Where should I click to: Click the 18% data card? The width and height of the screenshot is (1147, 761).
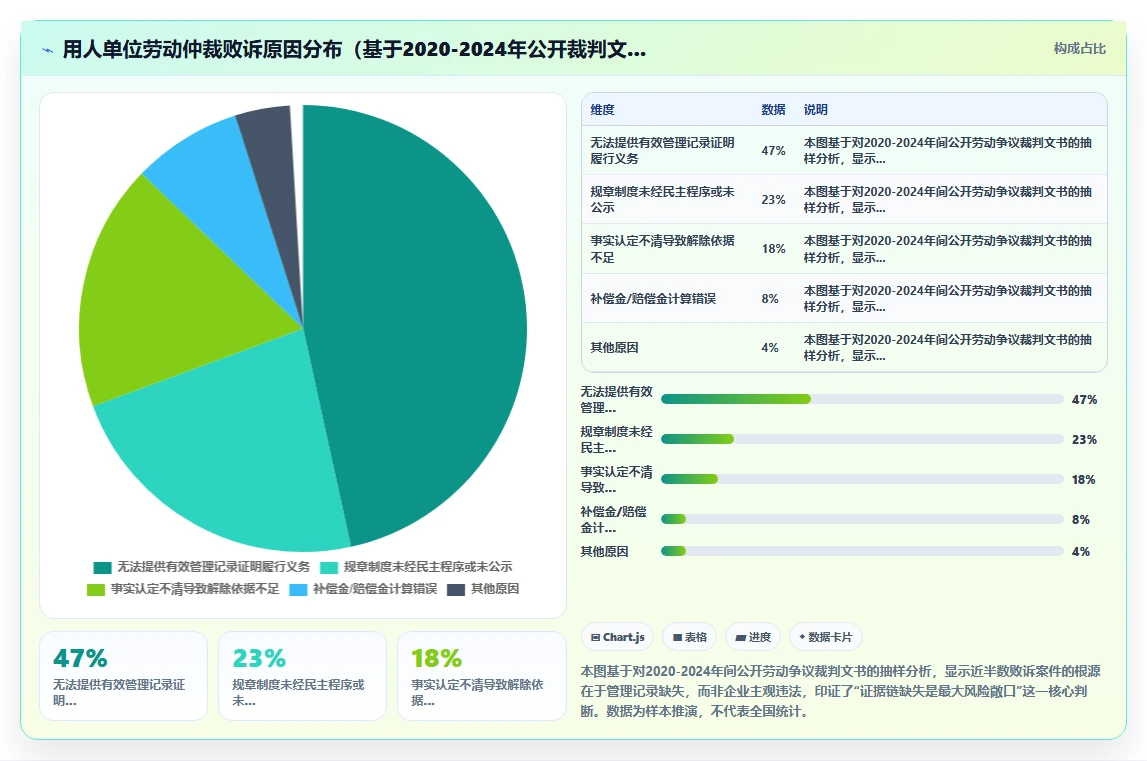(x=481, y=676)
